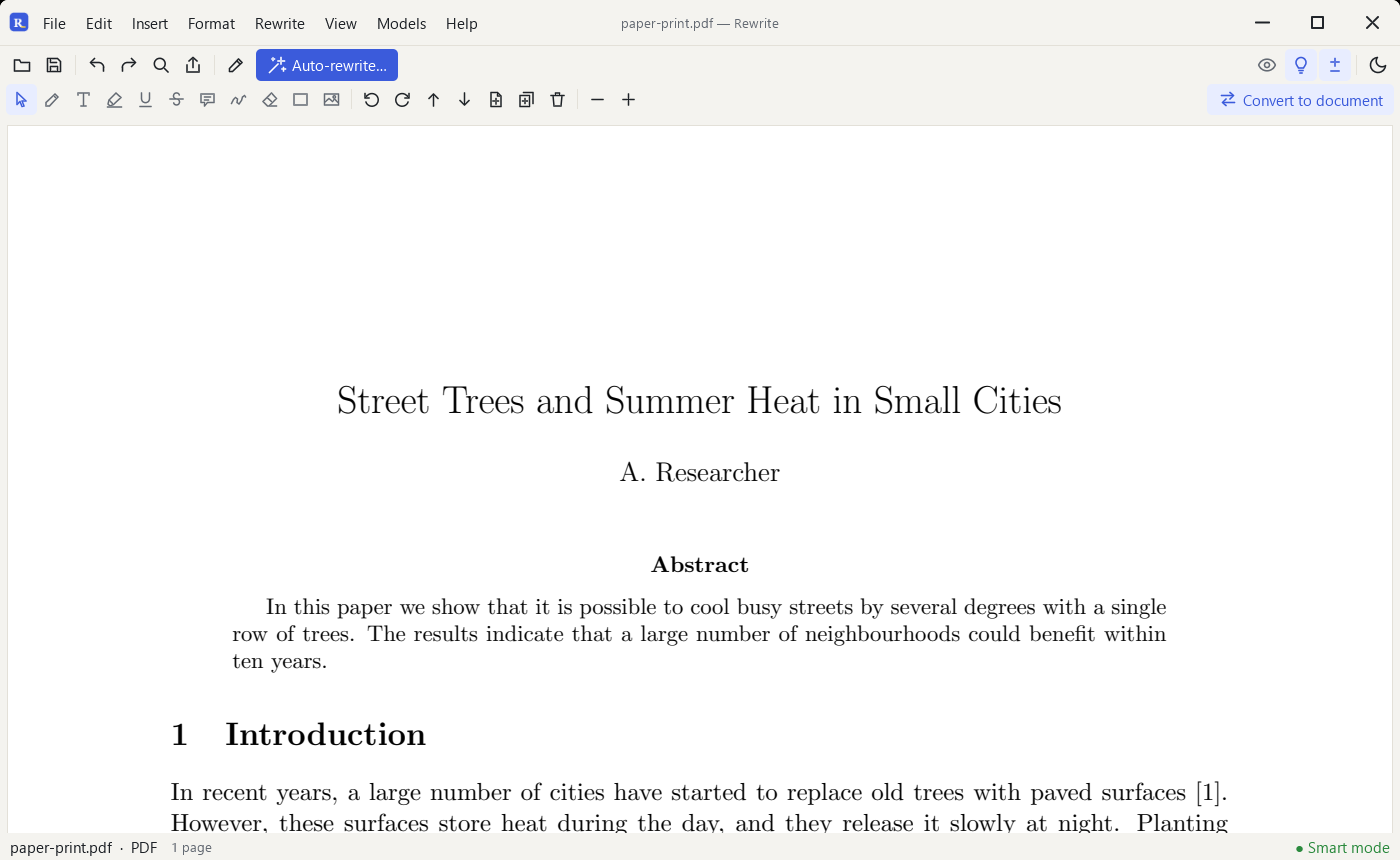The height and width of the screenshot is (860, 1400).
Task: Select the Text tool
Action: point(83,100)
